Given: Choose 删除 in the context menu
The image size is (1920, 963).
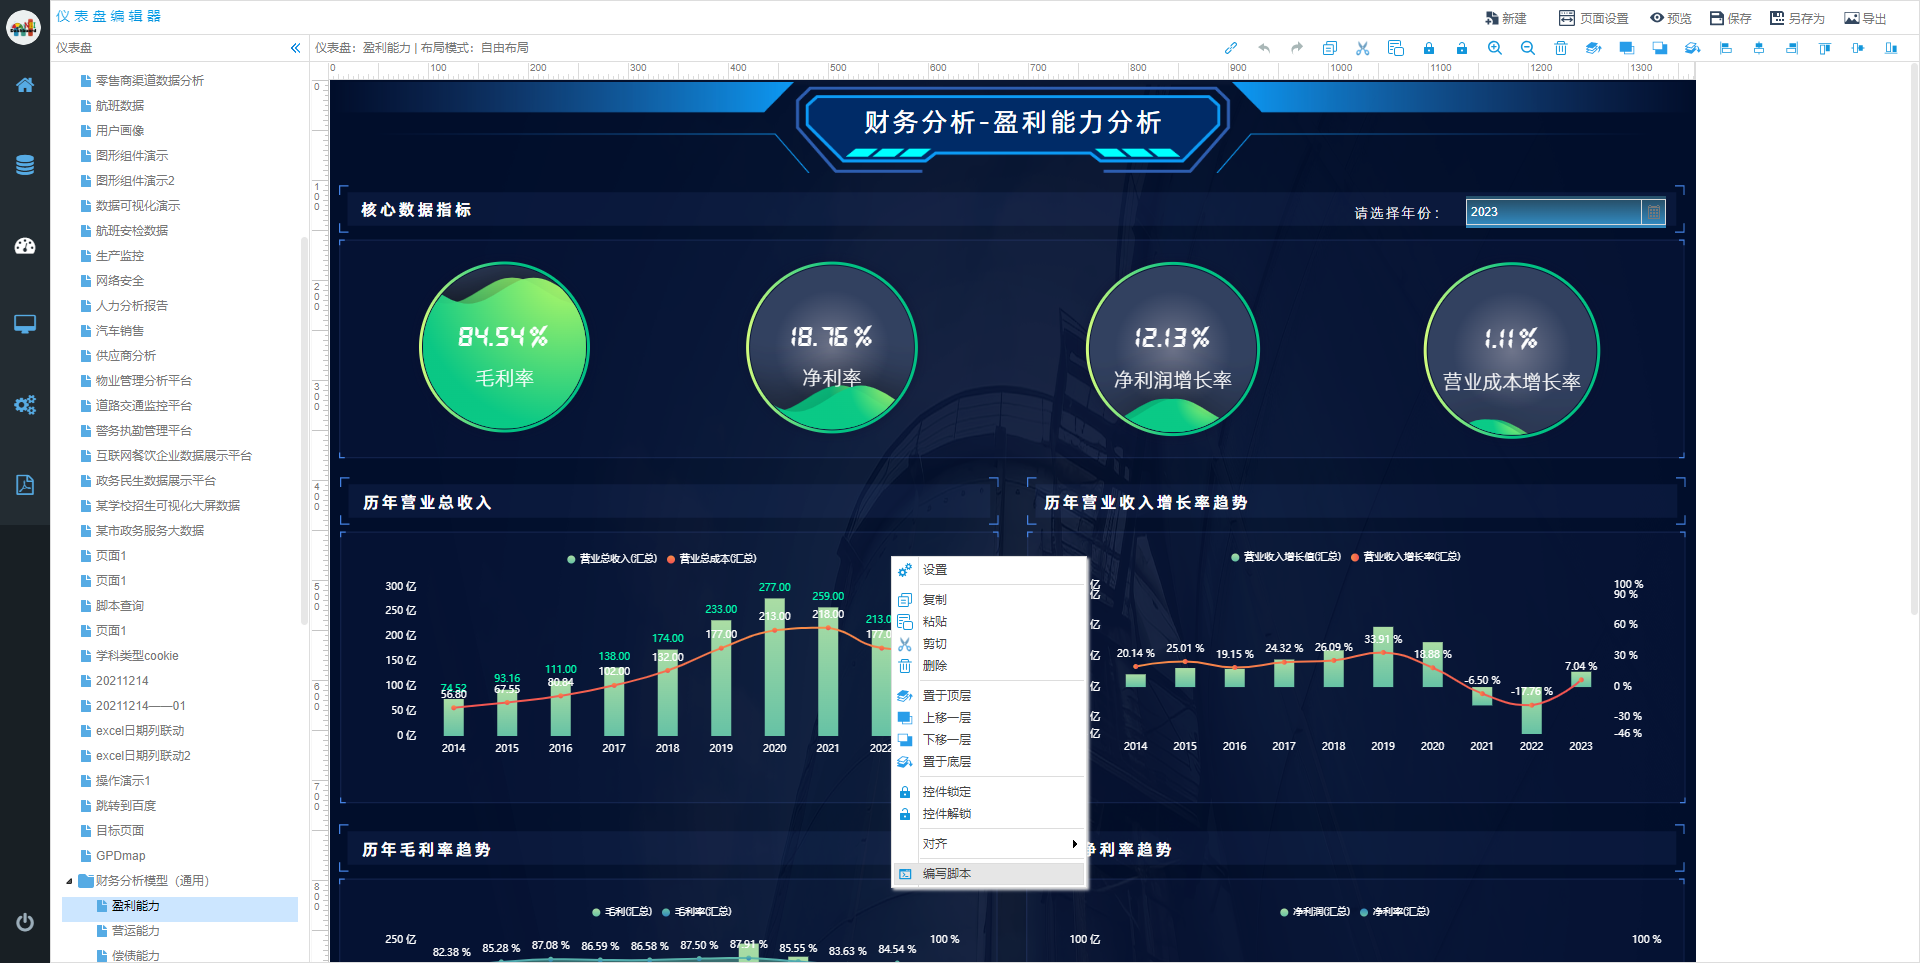Looking at the screenshot, I should tap(988, 666).
